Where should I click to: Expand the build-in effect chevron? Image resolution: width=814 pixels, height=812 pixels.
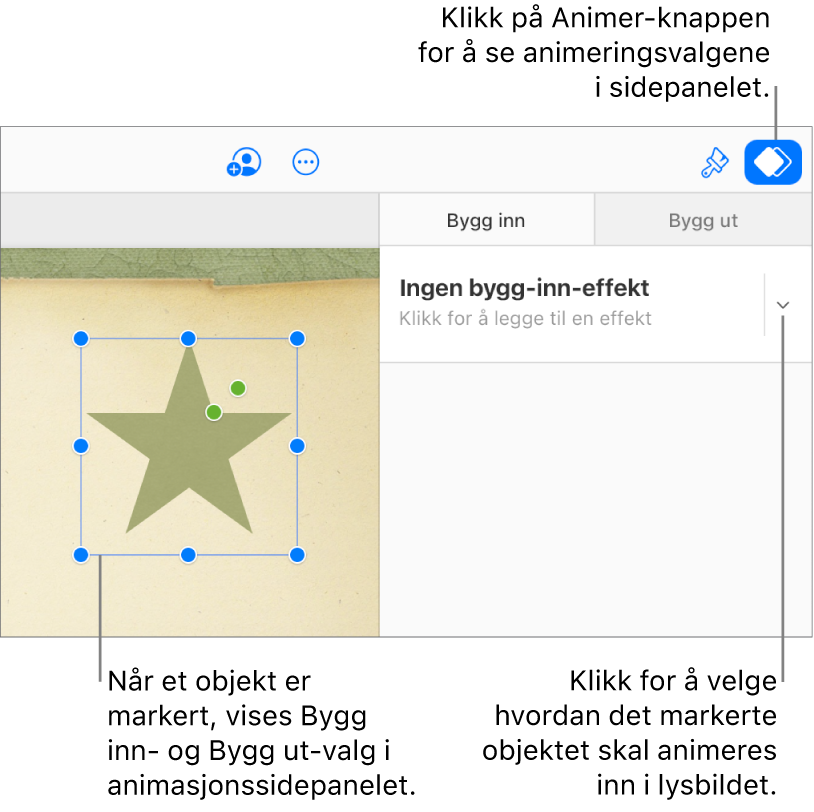[783, 305]
